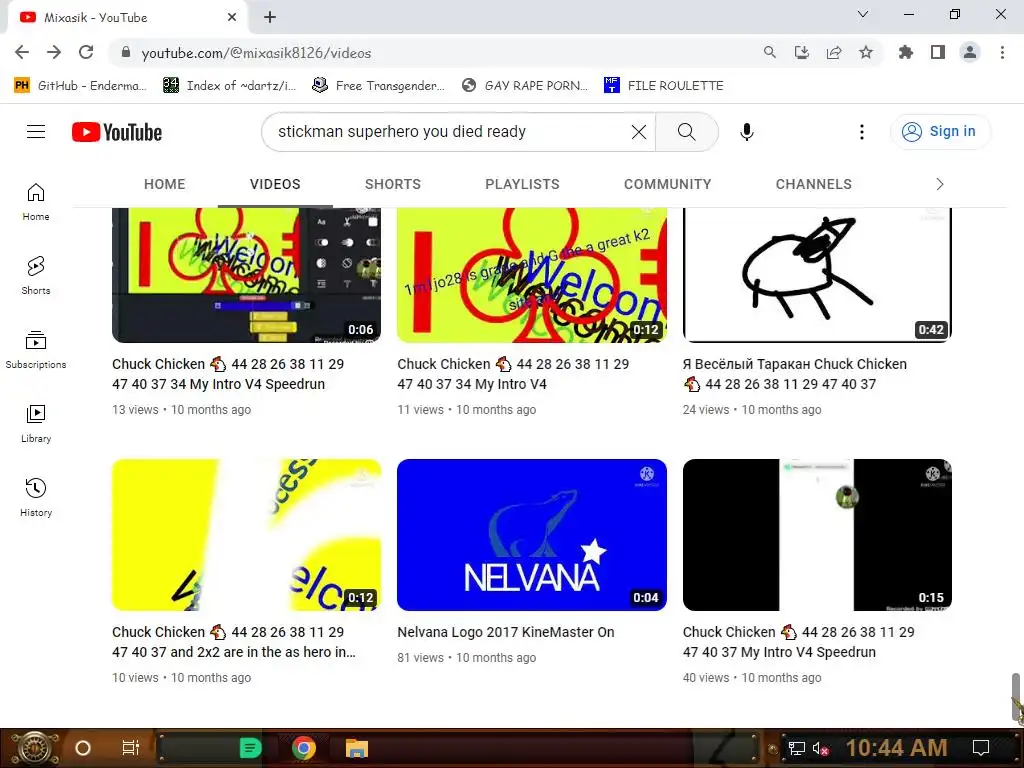Open the FILE ROULETTE bookmark
Viewport: 1024px width, 768px height.
664,85
